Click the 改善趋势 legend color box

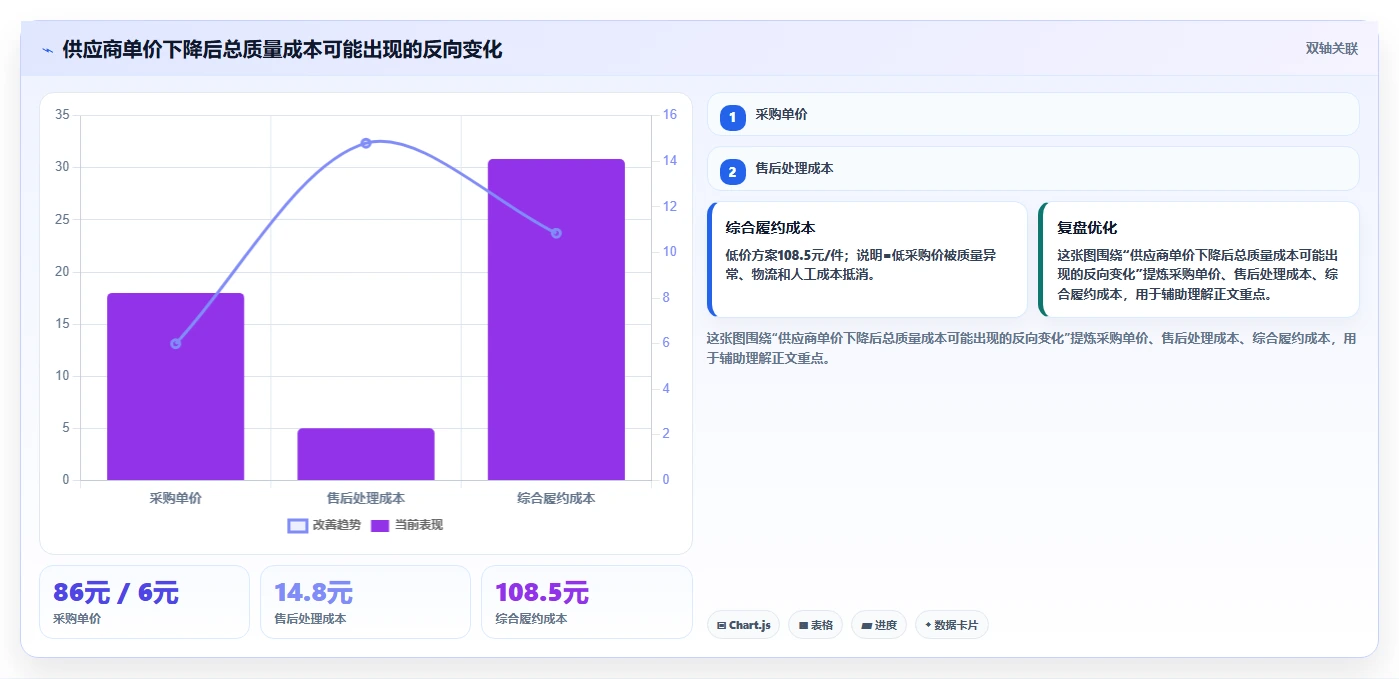coord(297,525)
